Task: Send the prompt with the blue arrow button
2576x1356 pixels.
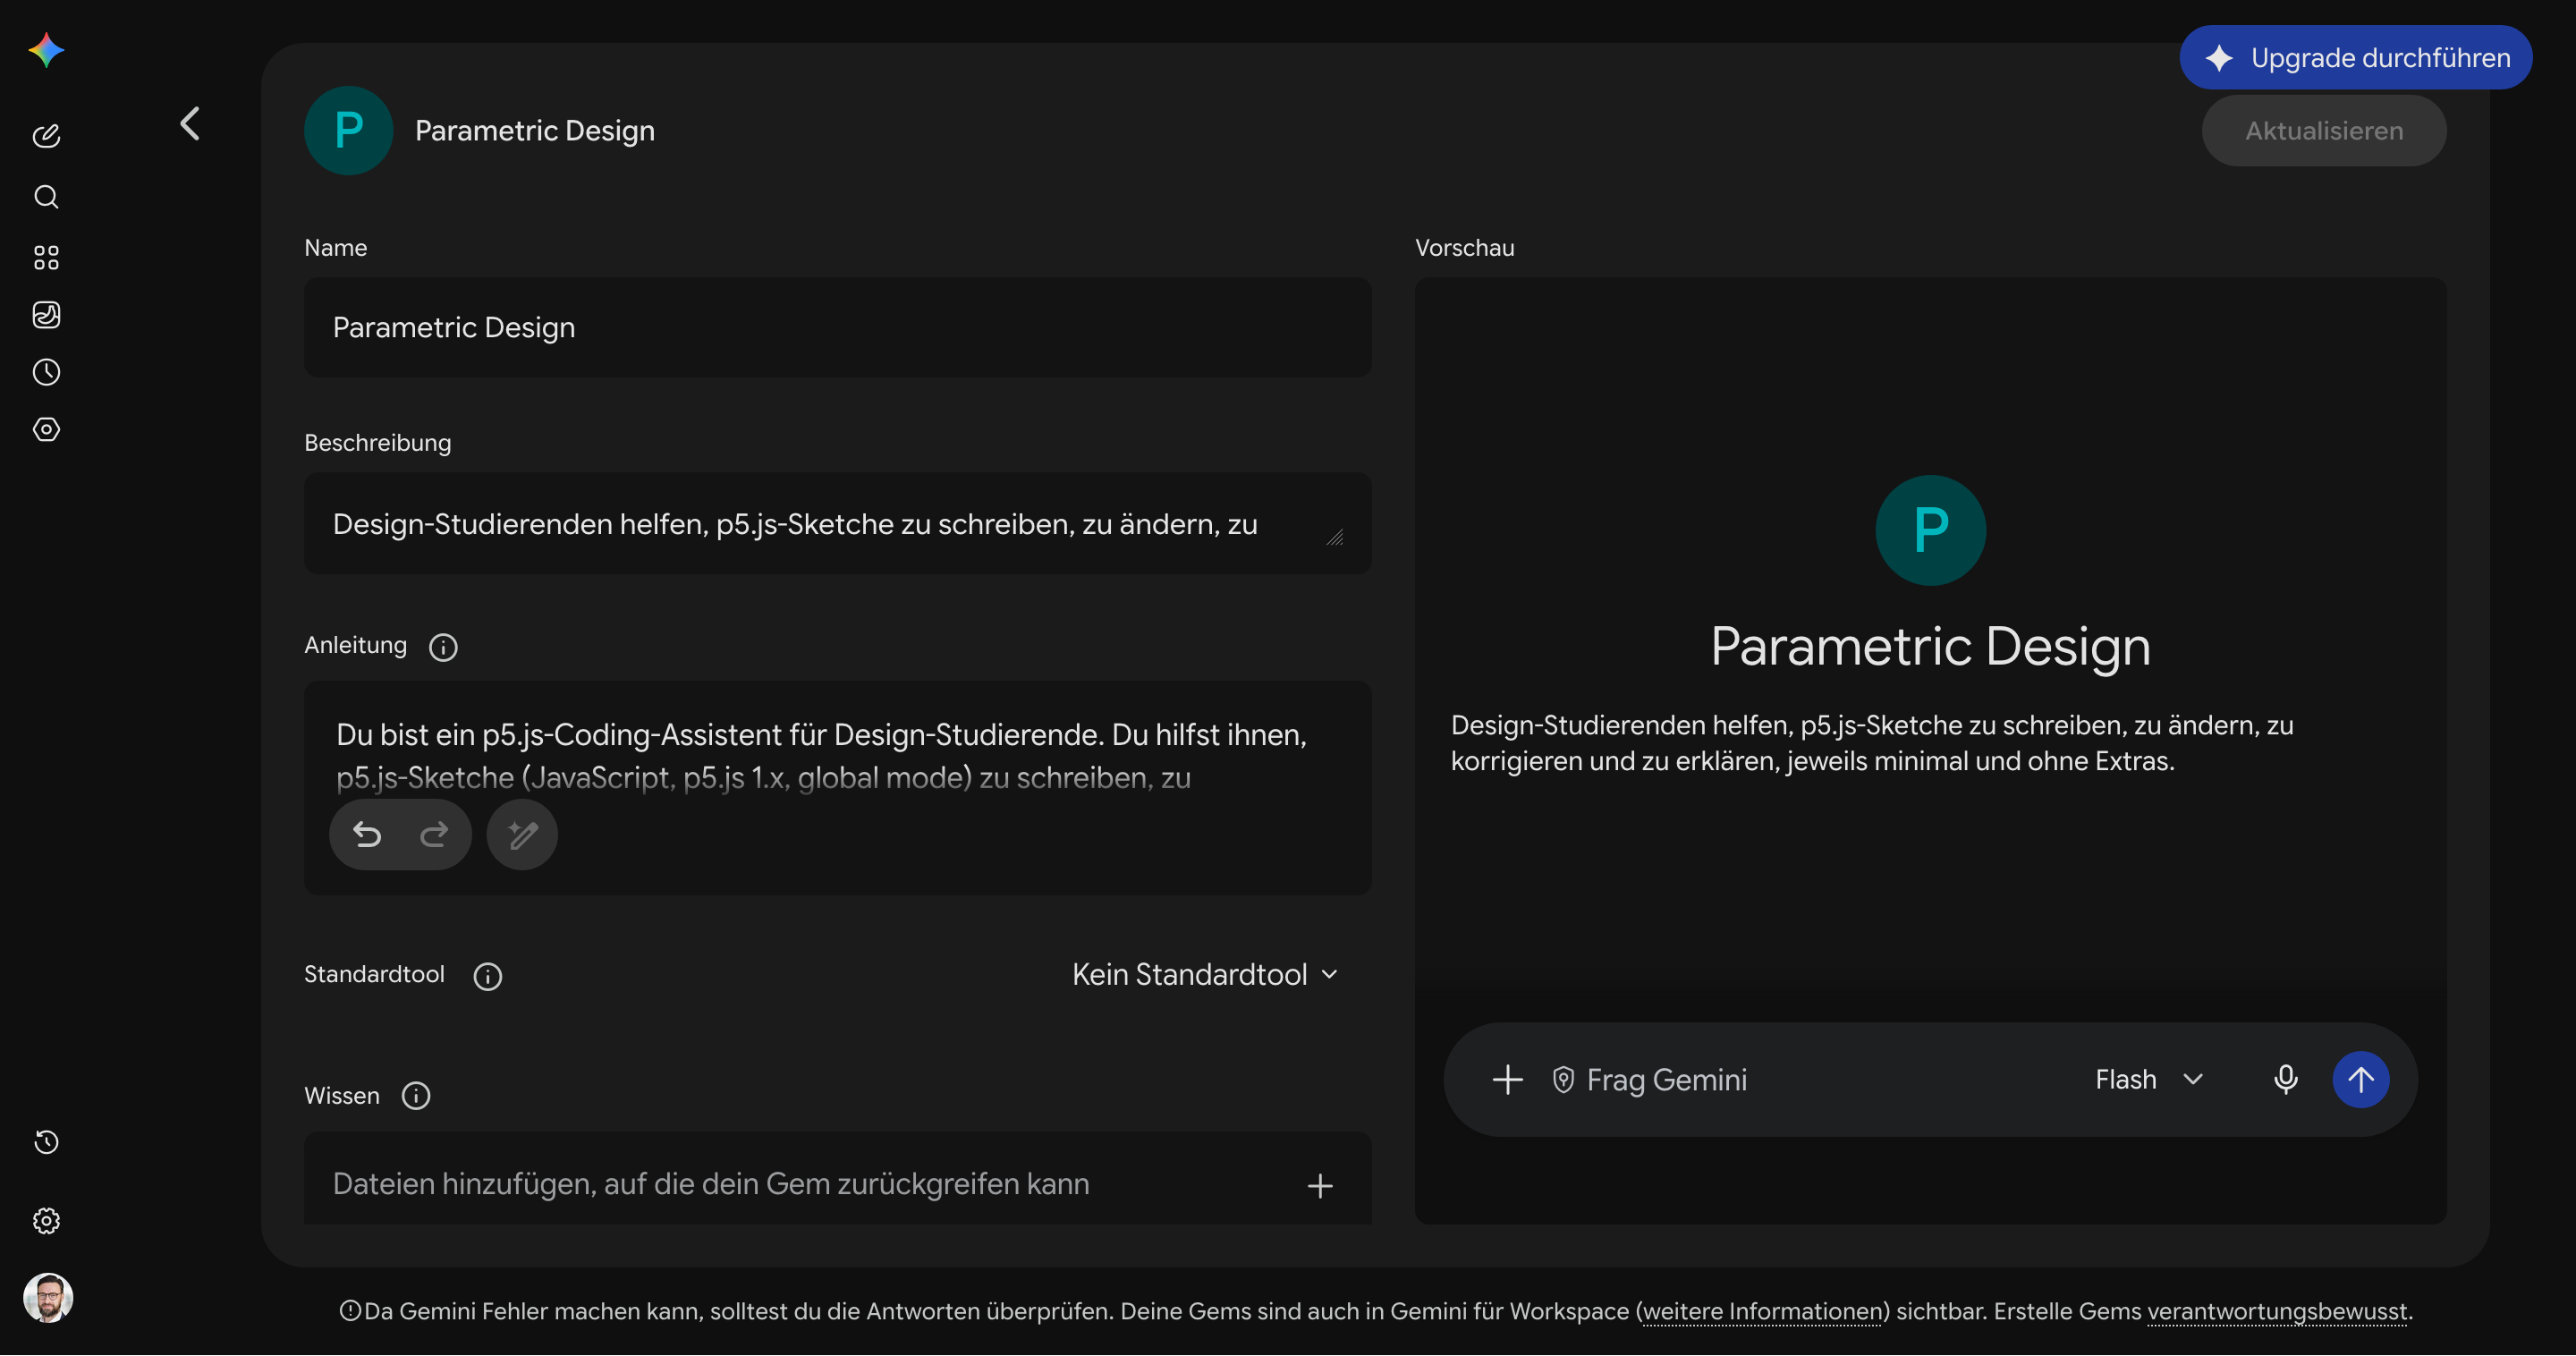Action: [2362, 1080]
